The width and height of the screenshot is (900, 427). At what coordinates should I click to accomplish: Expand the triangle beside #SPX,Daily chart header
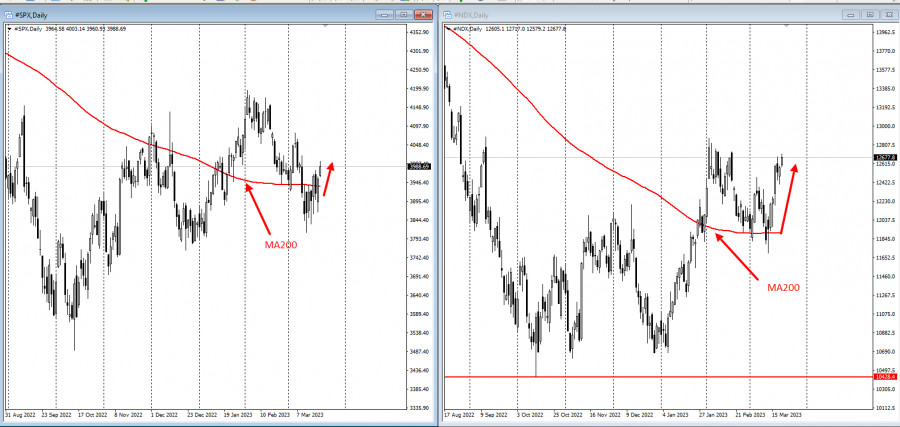pos(9,28)
